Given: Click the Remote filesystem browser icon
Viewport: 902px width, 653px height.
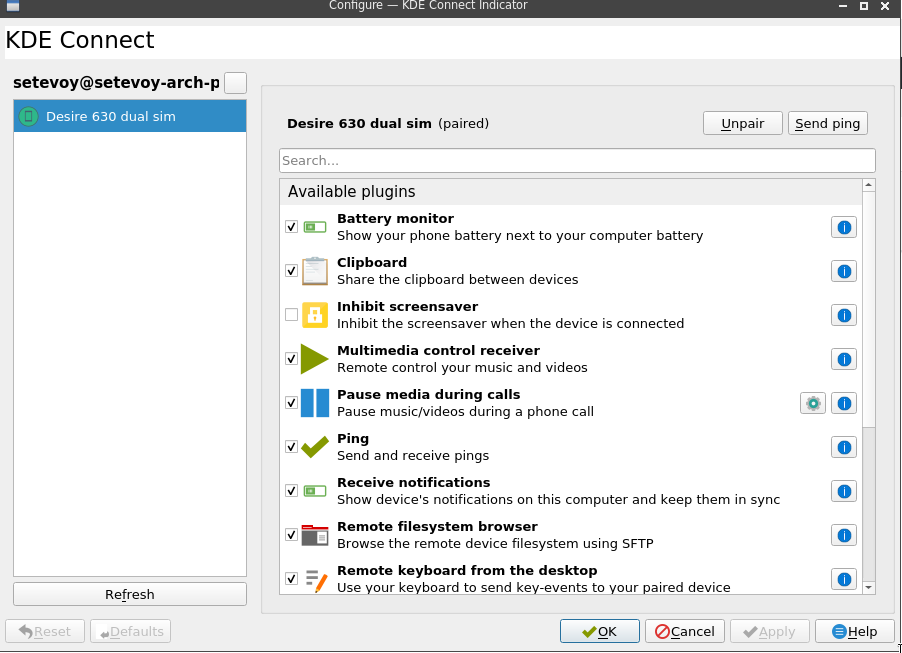Looking at the screenshot, I should click(315, 535).
